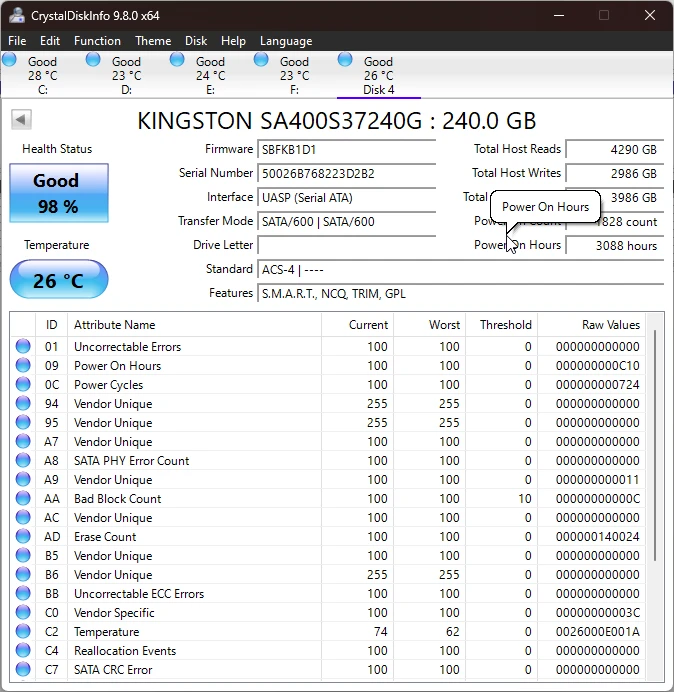Click status orb of Power On Hours attribute row
Image resolution: width=674 pixels, height=692 pixels.
[23, 365]
